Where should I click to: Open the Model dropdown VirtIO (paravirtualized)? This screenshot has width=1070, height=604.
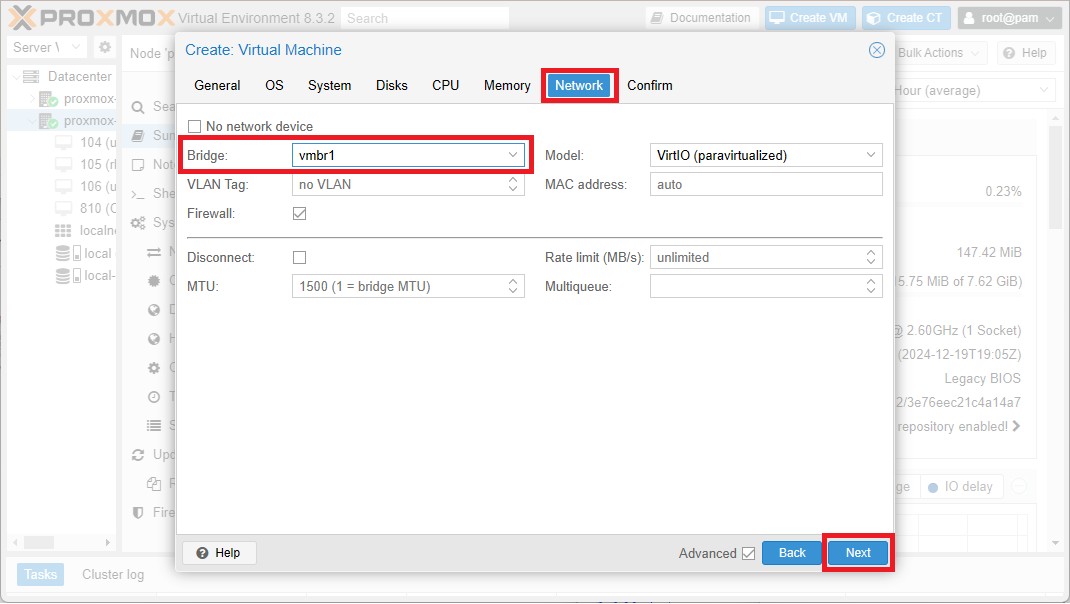point(766,155)
